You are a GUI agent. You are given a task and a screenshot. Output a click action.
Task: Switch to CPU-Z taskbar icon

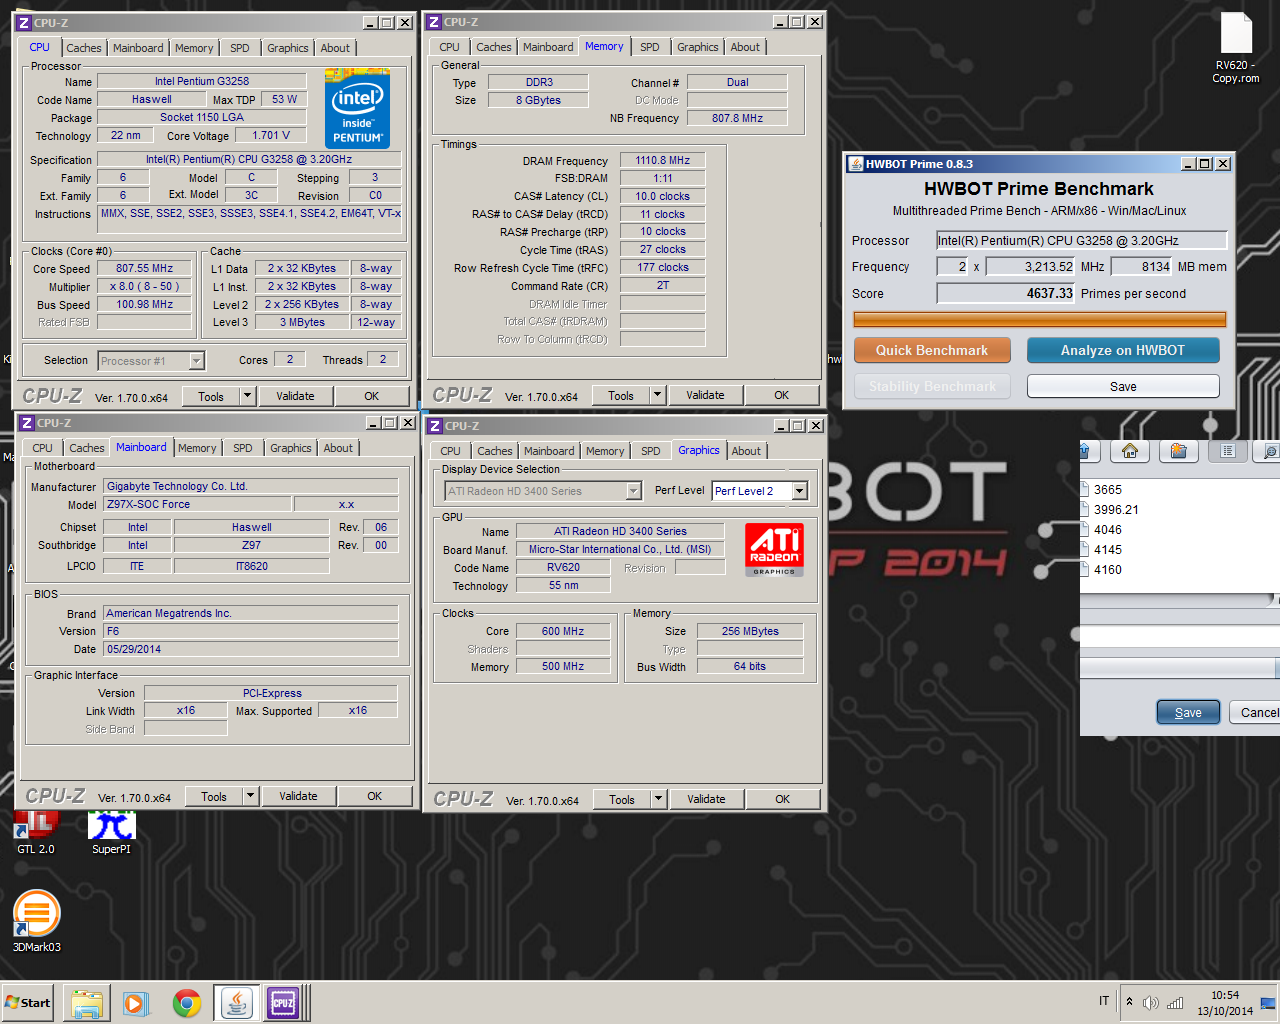[x=283, y=1003]
